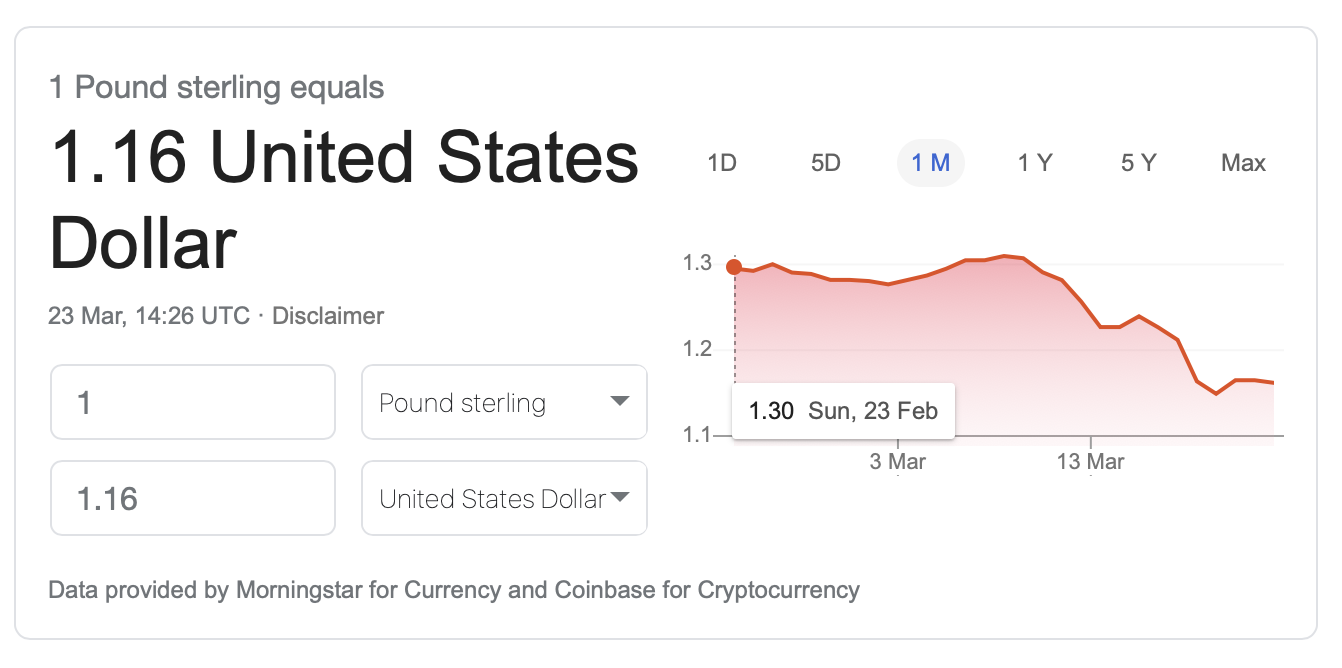The image size is (1342, 668).
Task: Switch to the 1D chart range
Action: pos(721,163)
